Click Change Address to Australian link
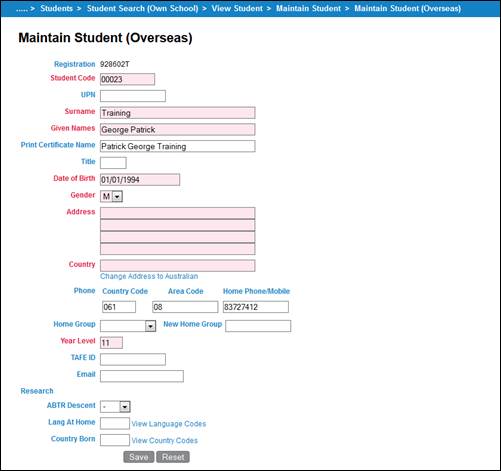 (x=149, y=276)
